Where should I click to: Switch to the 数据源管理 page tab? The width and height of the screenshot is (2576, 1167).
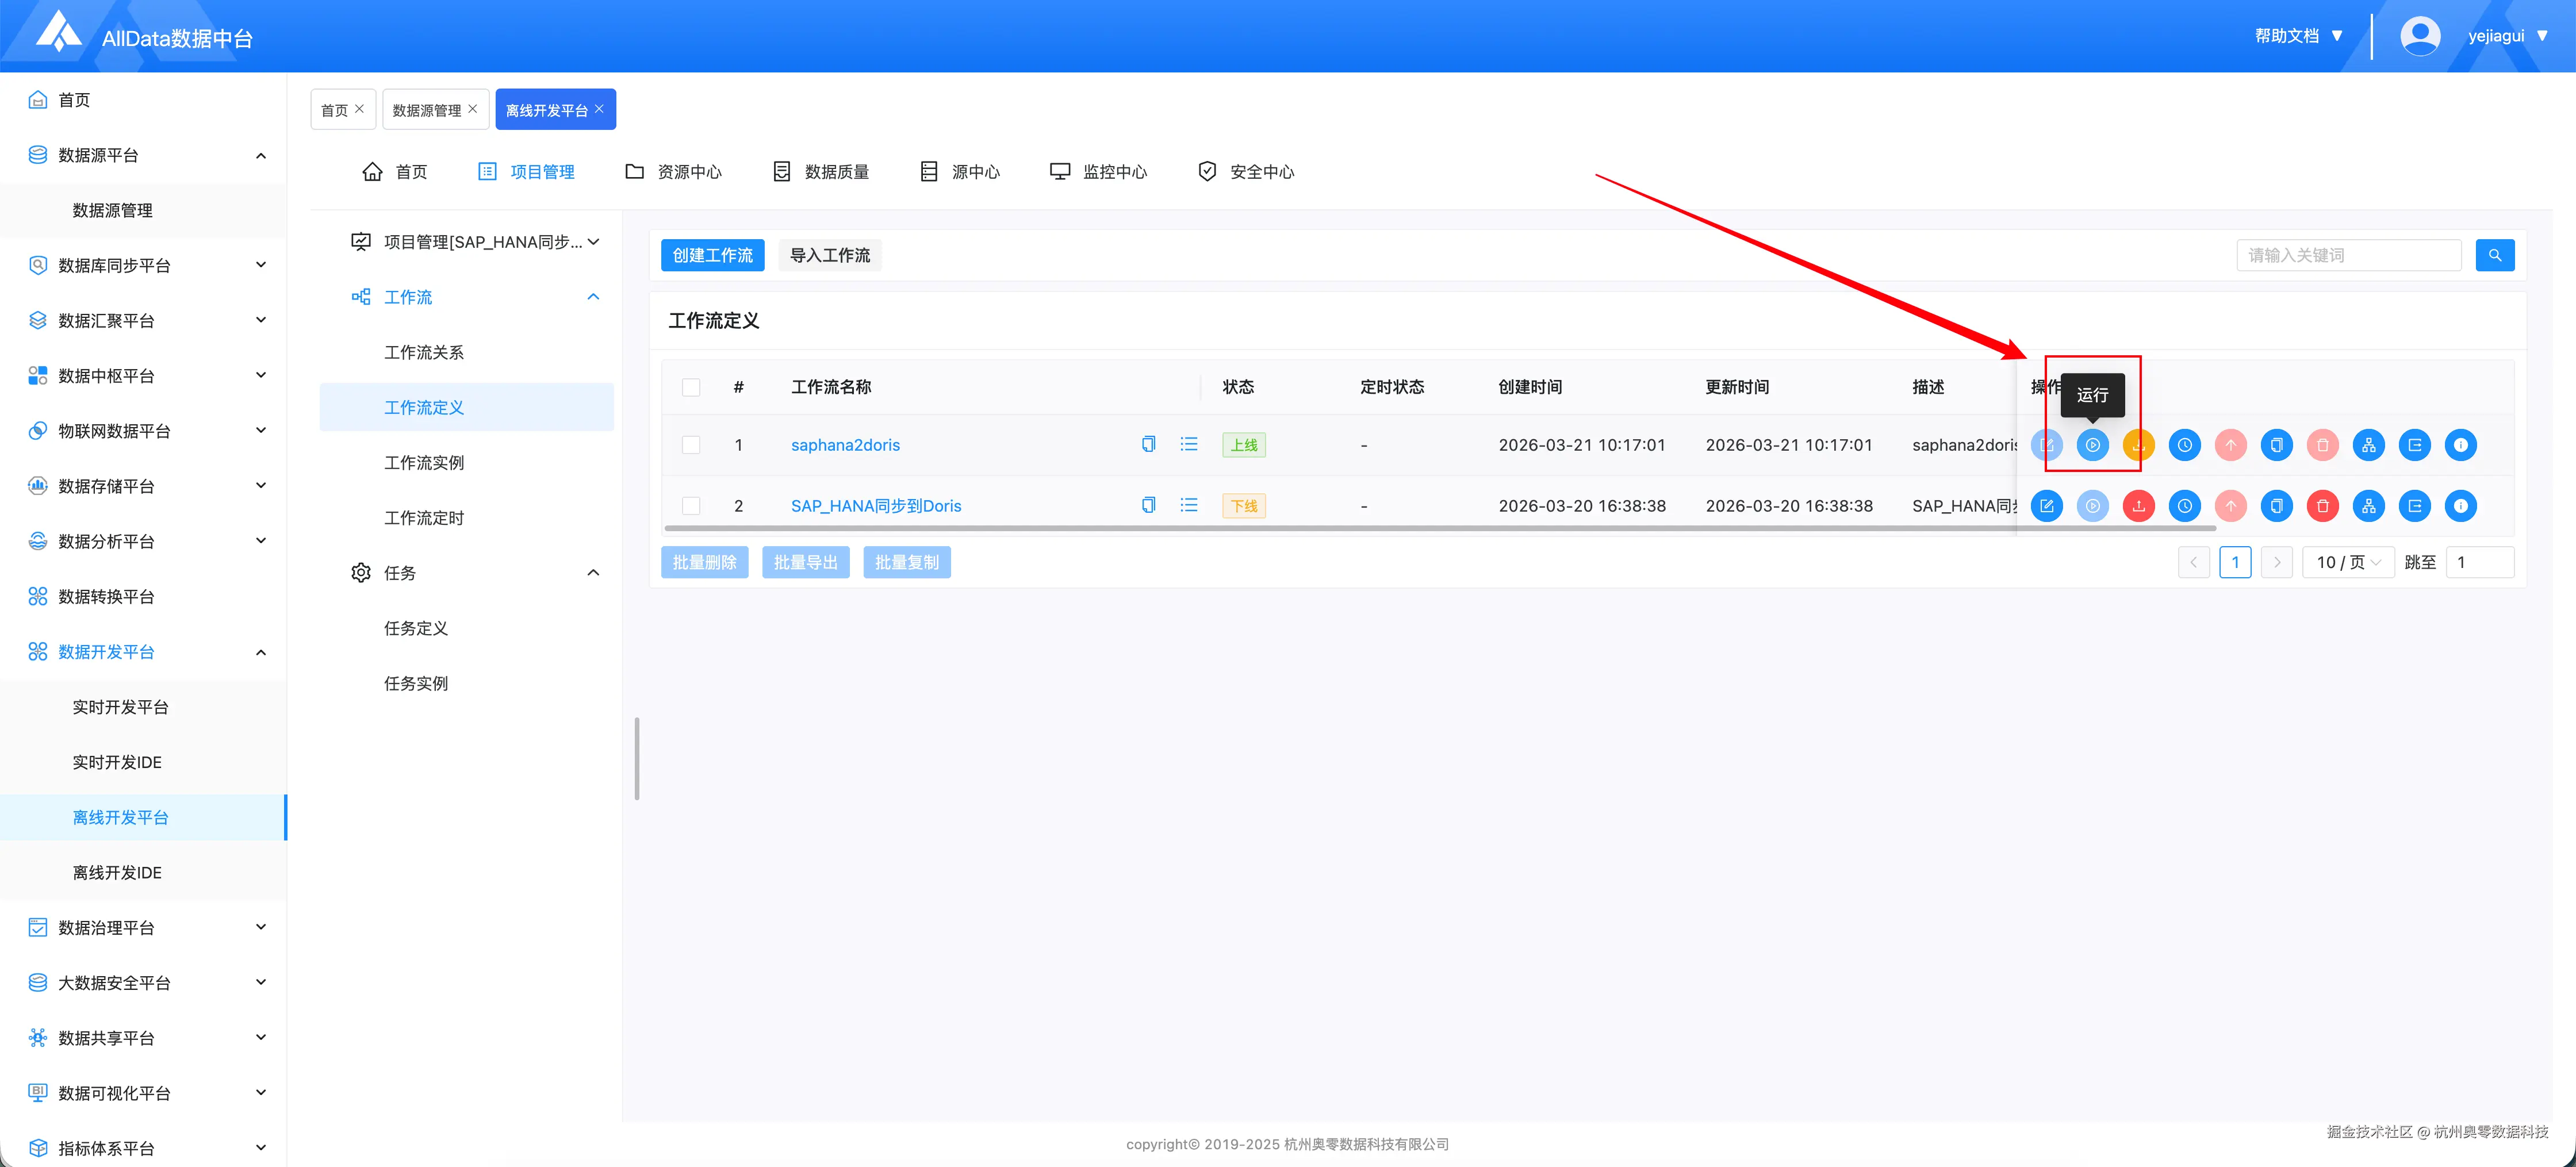(x=427, y=110)
